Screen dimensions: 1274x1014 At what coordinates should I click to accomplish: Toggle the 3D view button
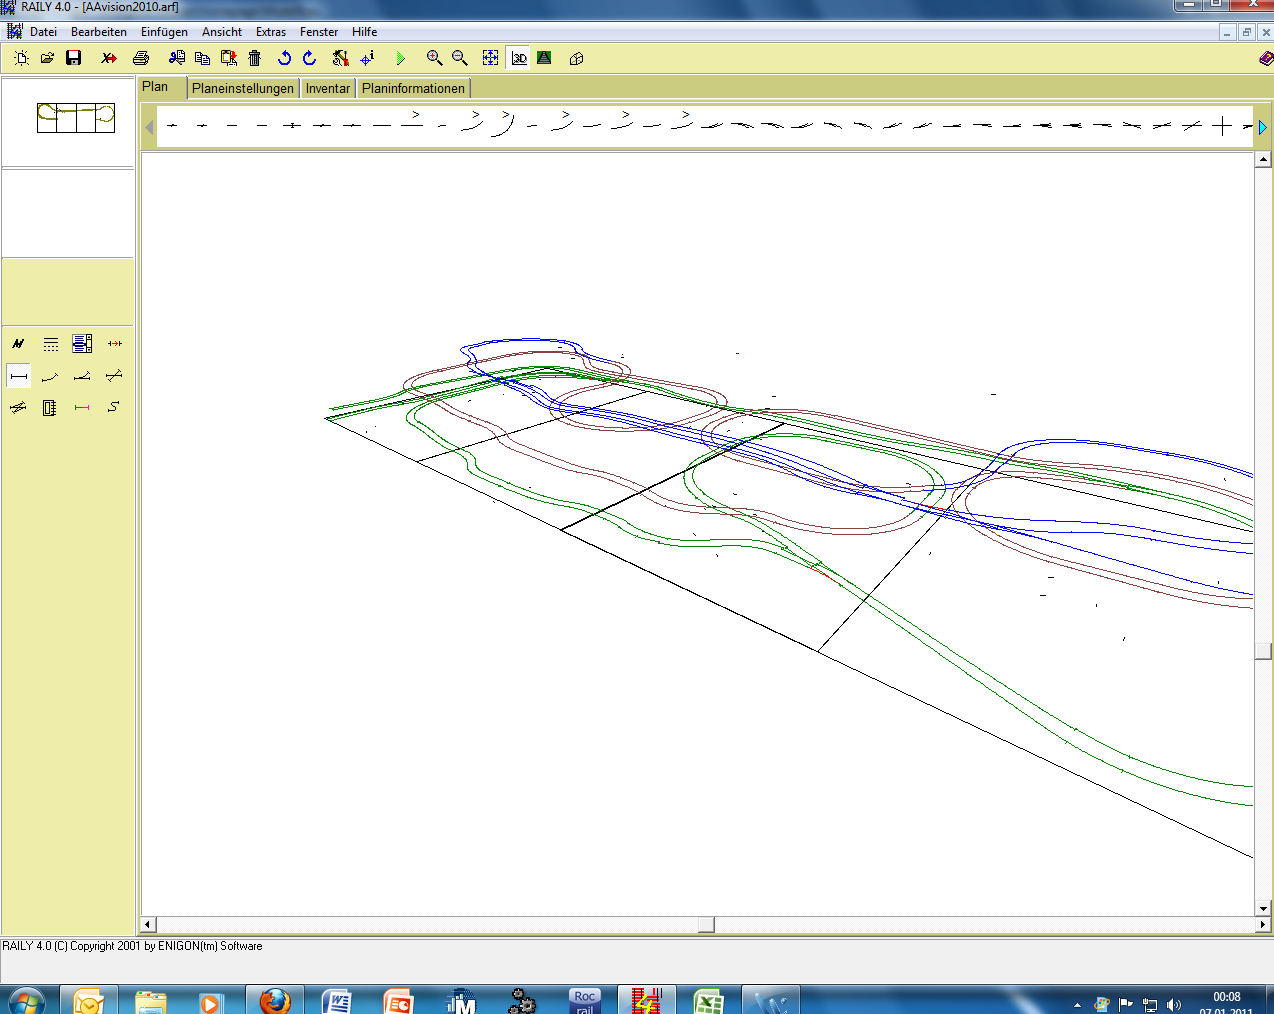point(519,58)
